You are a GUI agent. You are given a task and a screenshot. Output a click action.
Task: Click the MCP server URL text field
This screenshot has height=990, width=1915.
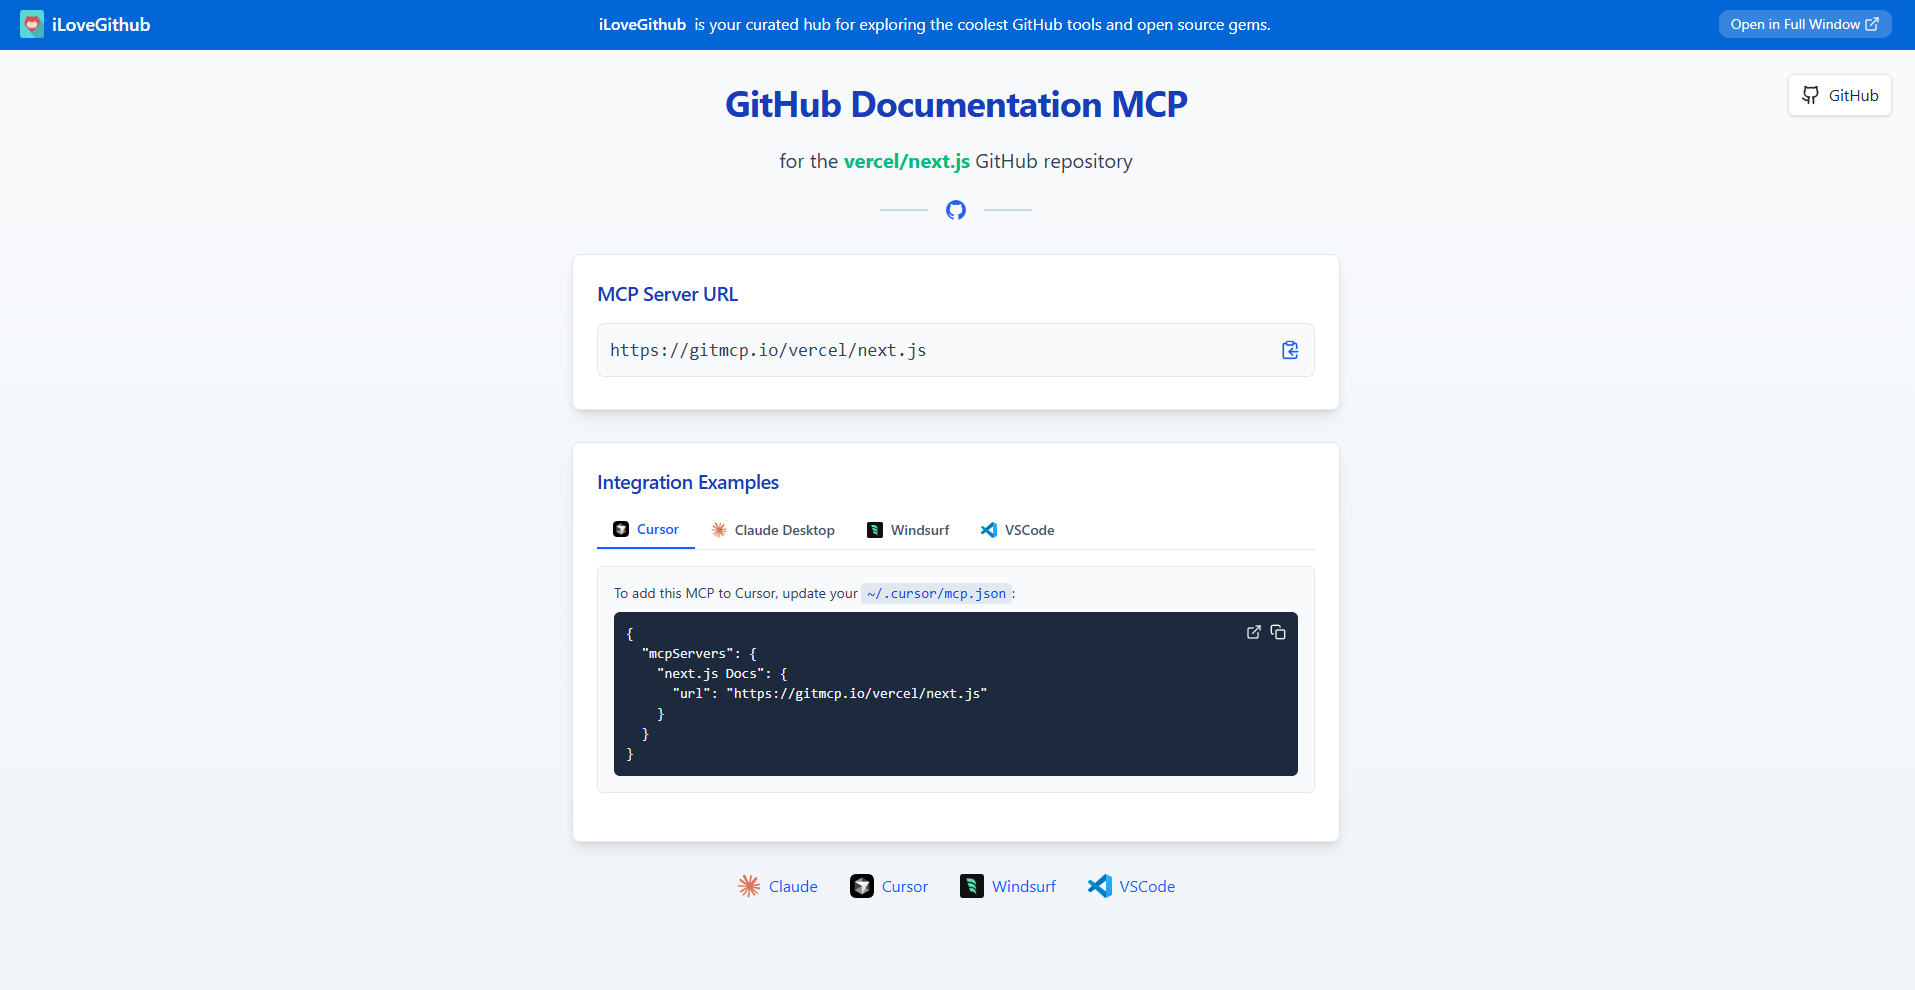click(955, 350)
